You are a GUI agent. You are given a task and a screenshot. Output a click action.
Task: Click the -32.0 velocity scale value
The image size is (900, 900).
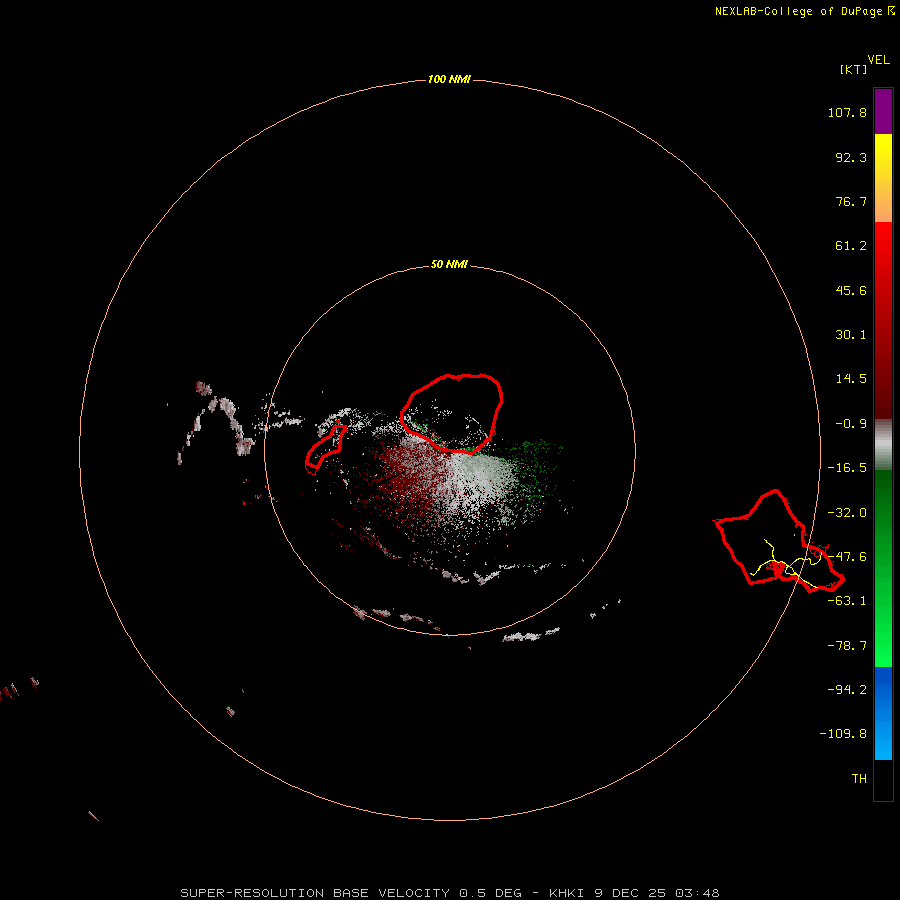[x=847, y=513]
